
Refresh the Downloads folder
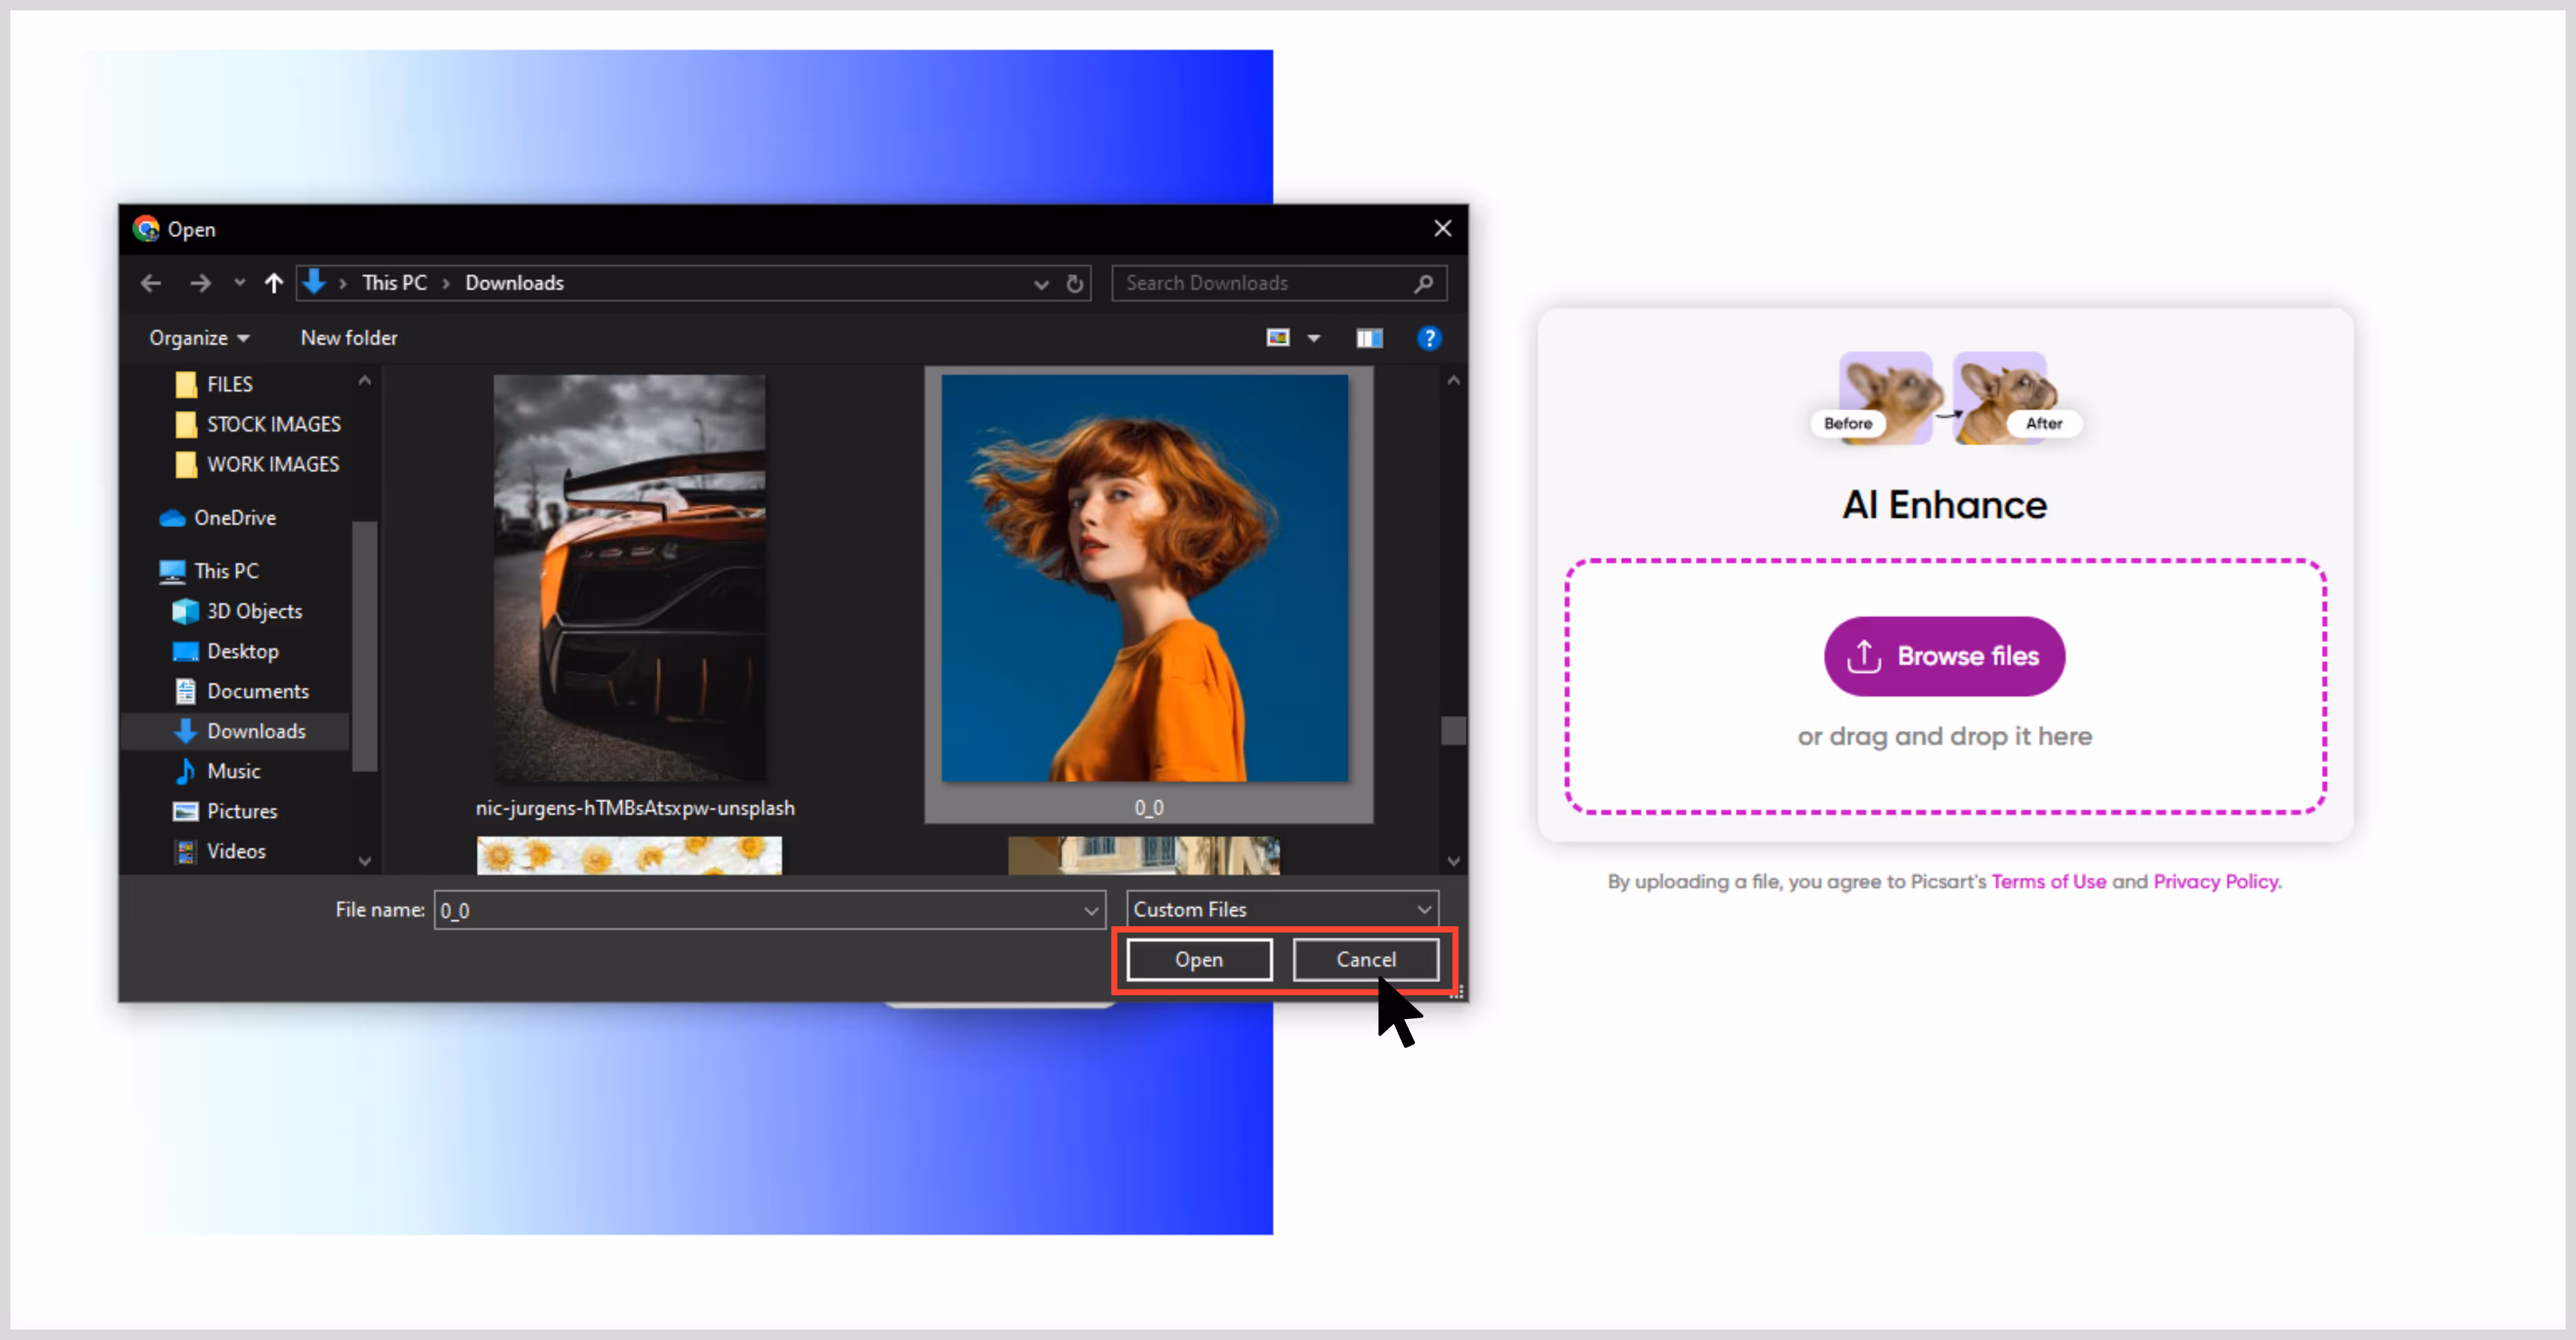(x=1074, y=284)
